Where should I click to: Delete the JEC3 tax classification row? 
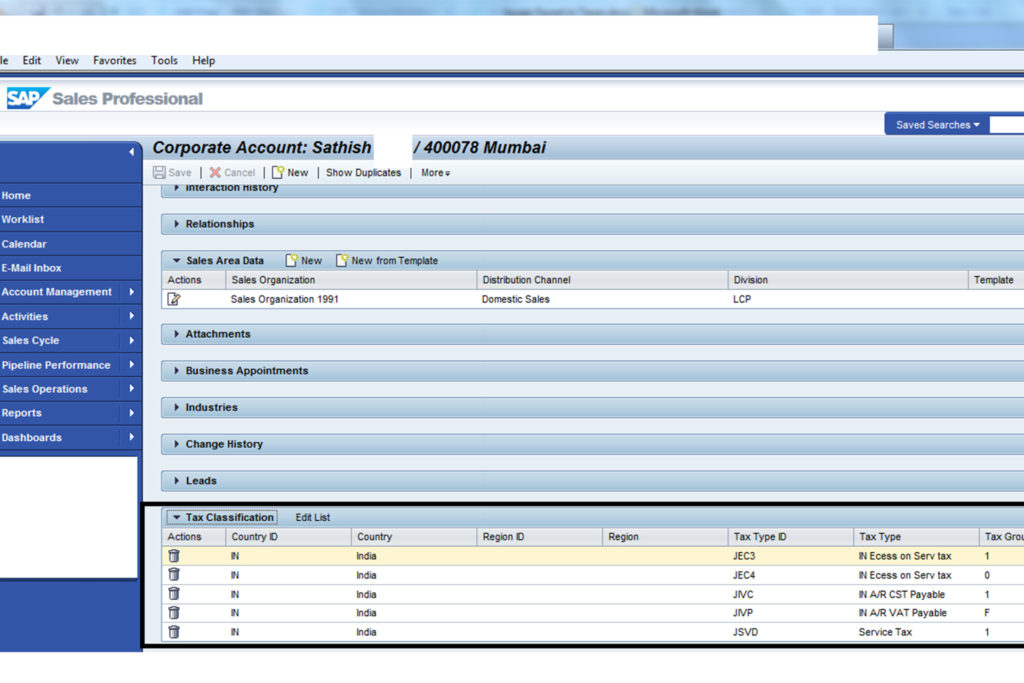174,556
